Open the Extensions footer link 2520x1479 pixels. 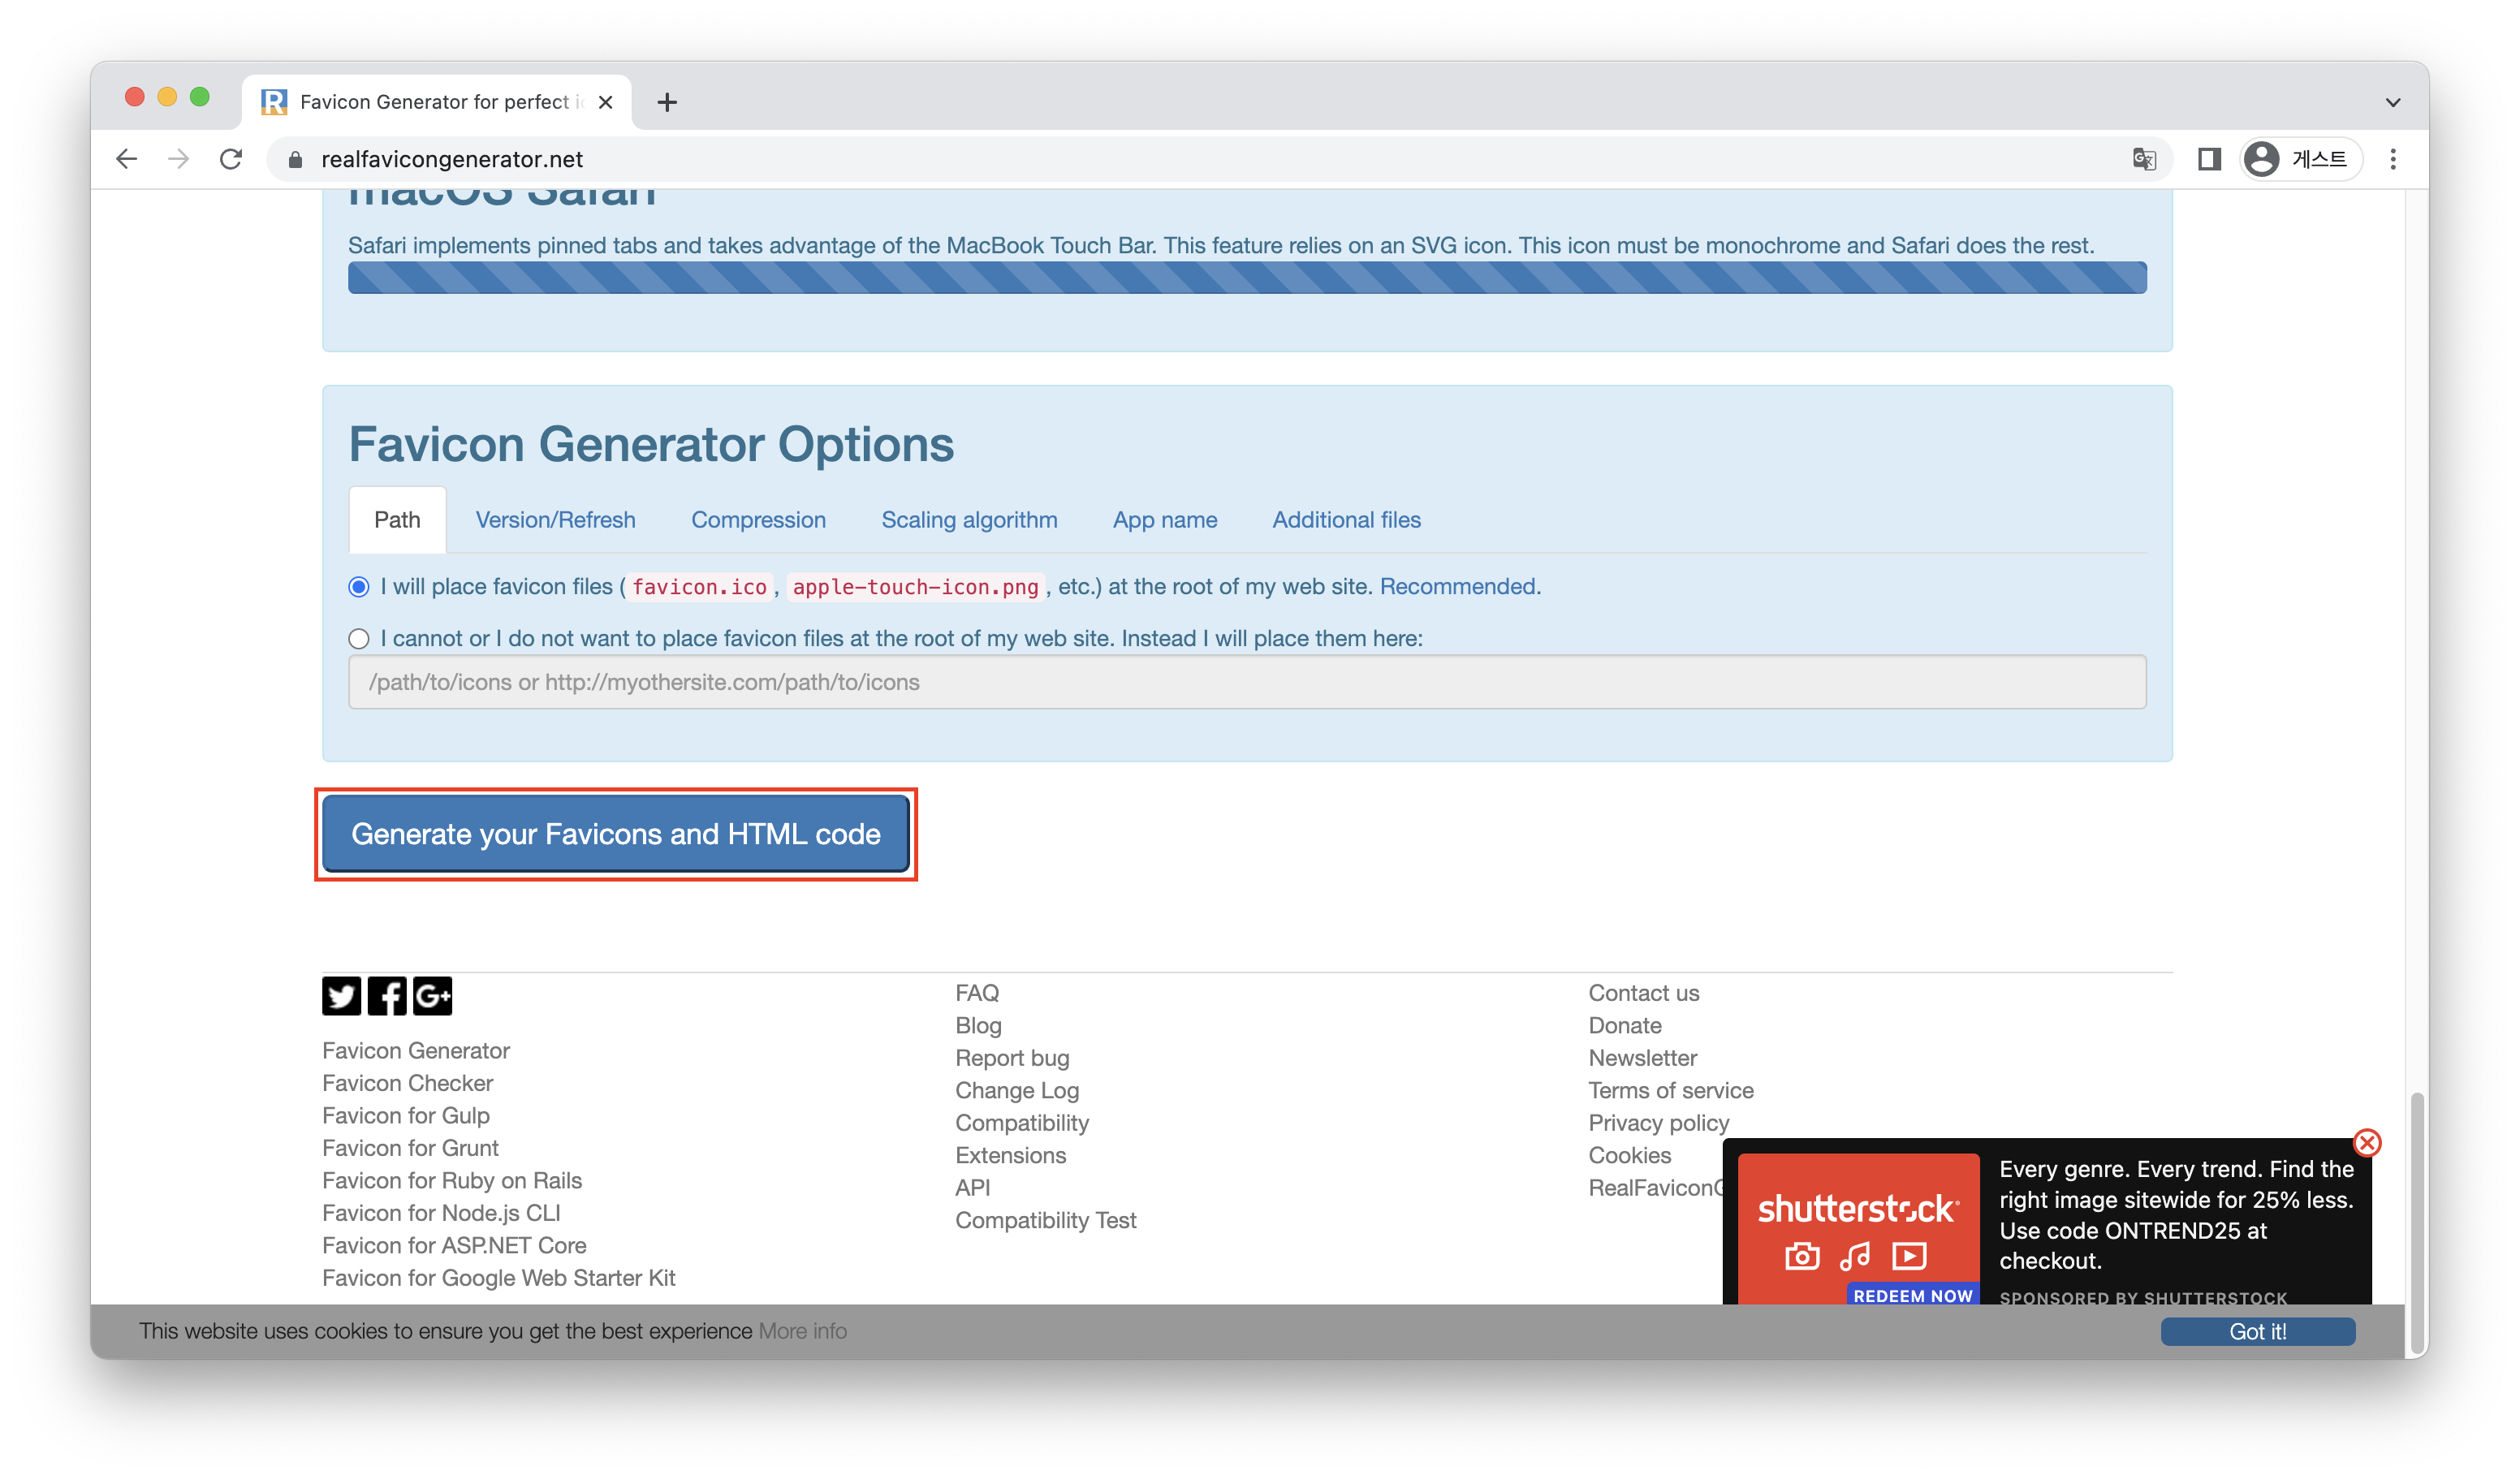1010,1155
